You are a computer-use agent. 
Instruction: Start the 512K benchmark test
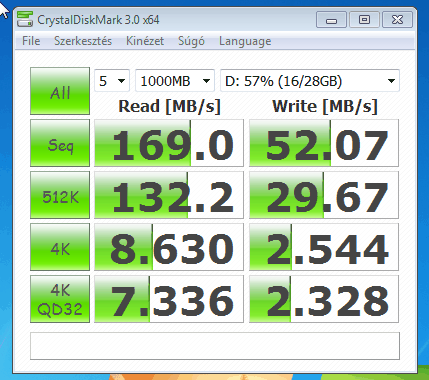60,195
